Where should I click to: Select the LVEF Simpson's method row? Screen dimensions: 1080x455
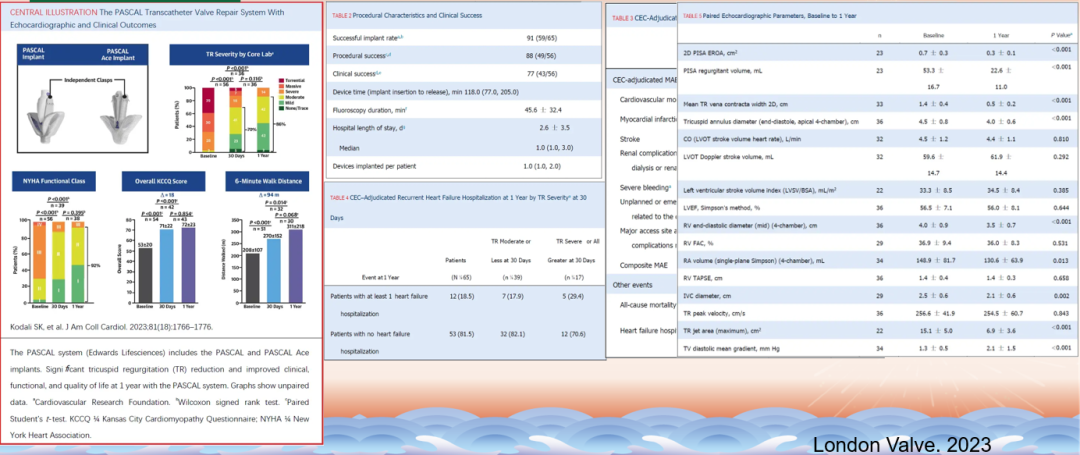tap(876, 207)
